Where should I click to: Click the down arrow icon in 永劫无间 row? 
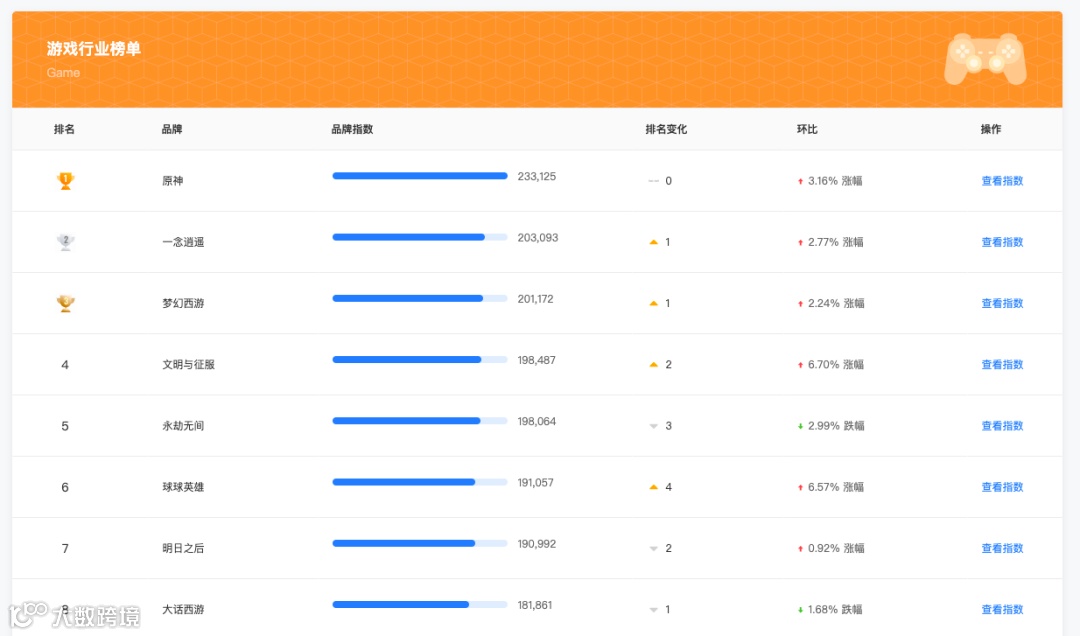click(x=654, y=427)
